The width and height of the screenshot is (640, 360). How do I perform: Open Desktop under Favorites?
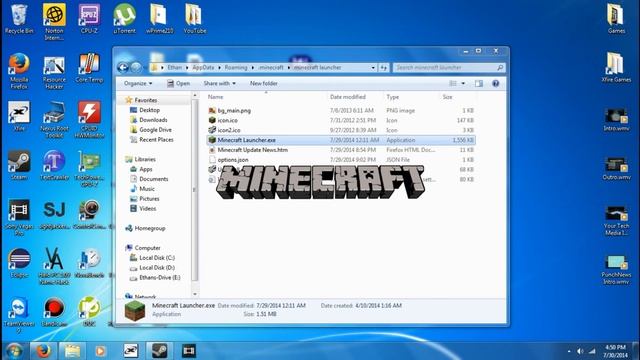point(145,110)
